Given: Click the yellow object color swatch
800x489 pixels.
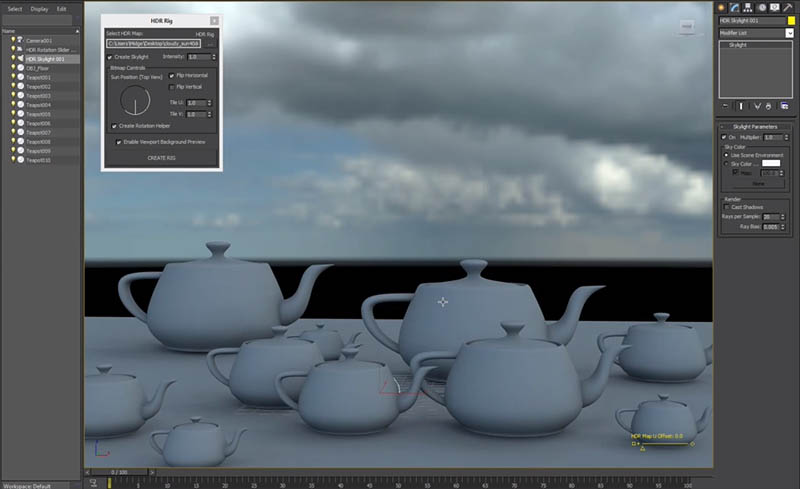Looking at the screenshot, I should coord(791,20).
